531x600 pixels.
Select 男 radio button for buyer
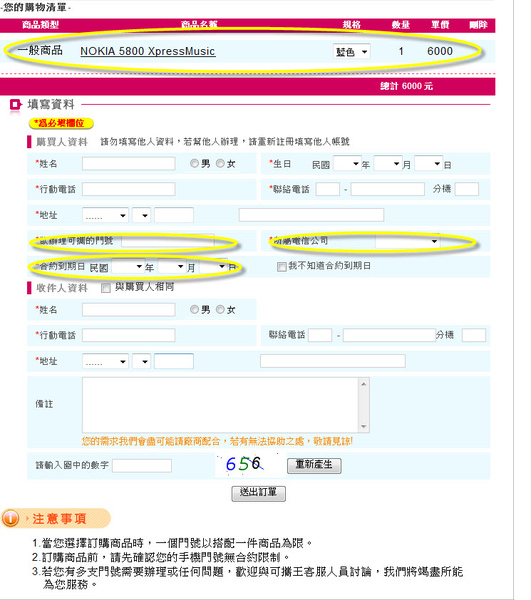click(194, 163)
